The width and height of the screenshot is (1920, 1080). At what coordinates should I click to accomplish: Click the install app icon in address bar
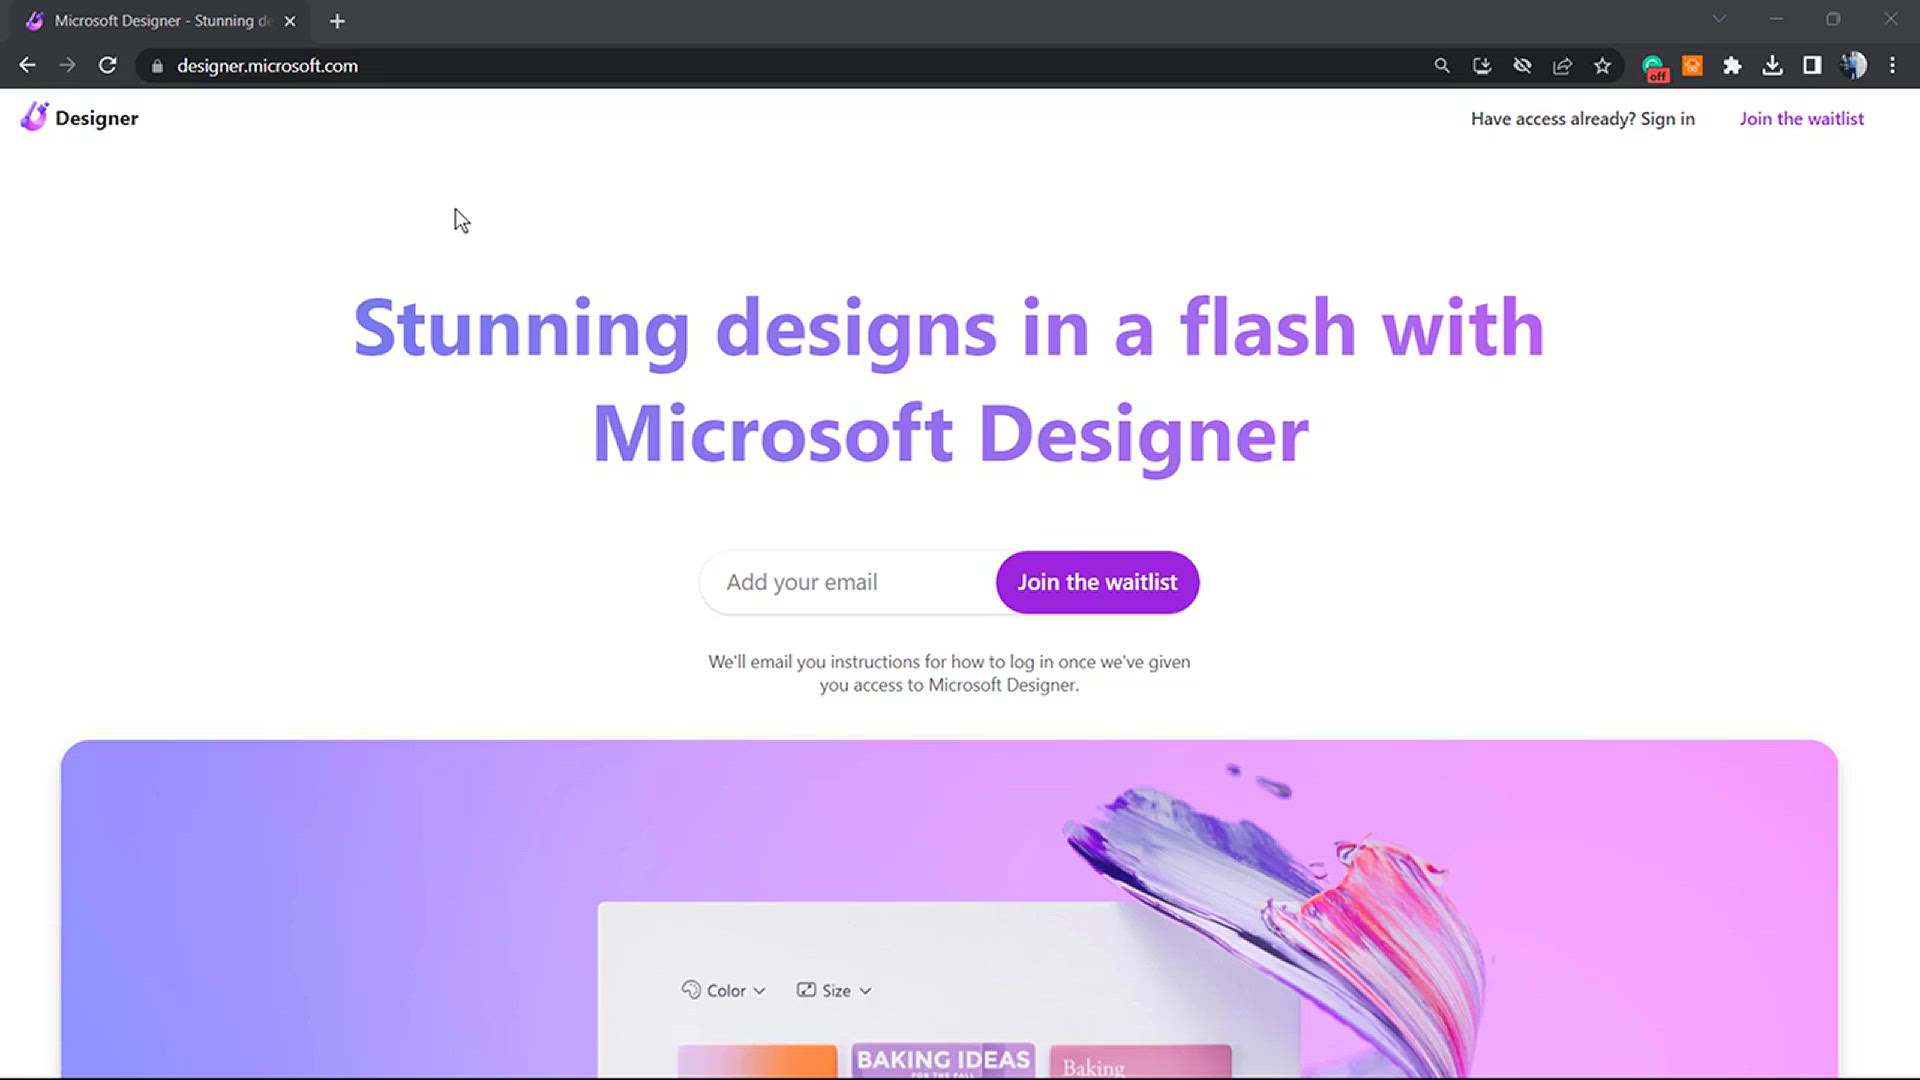[x=1482, y=65]
